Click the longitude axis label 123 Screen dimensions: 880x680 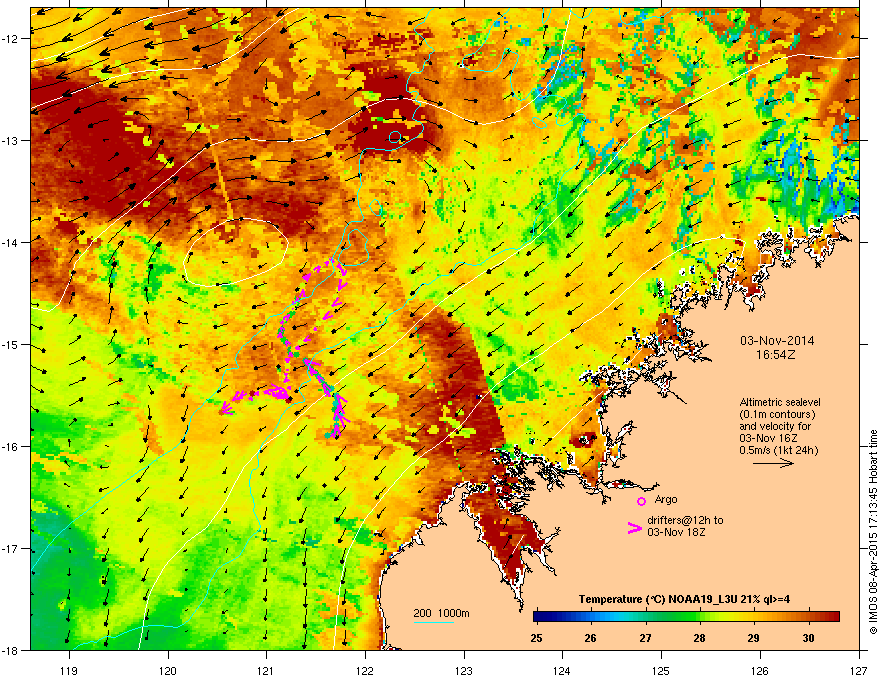[x=464, y=670]
